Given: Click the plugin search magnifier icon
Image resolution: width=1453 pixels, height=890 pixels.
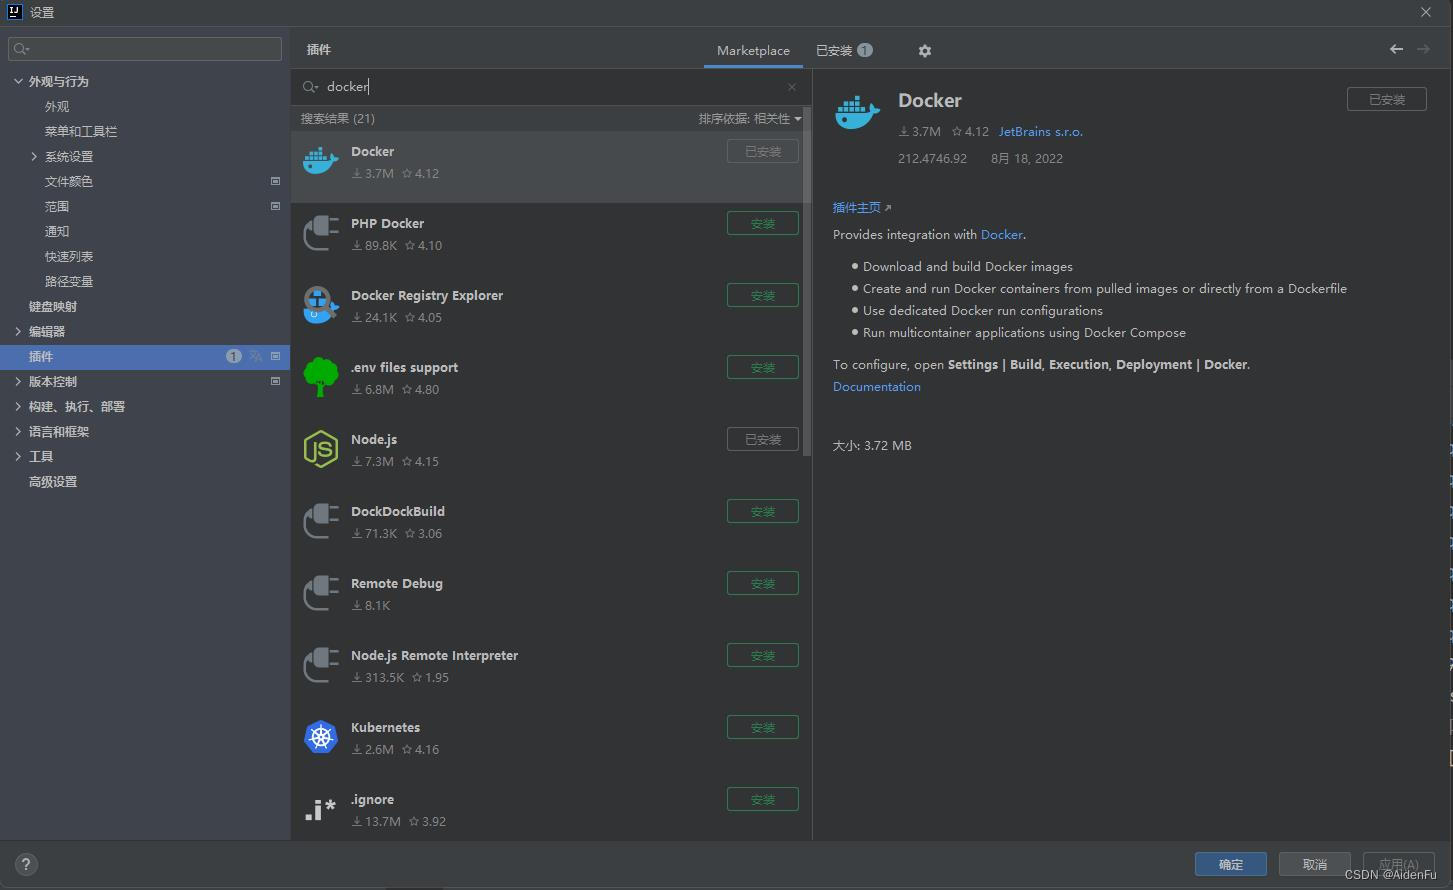Looking at the screenshot, I should 310,87.
